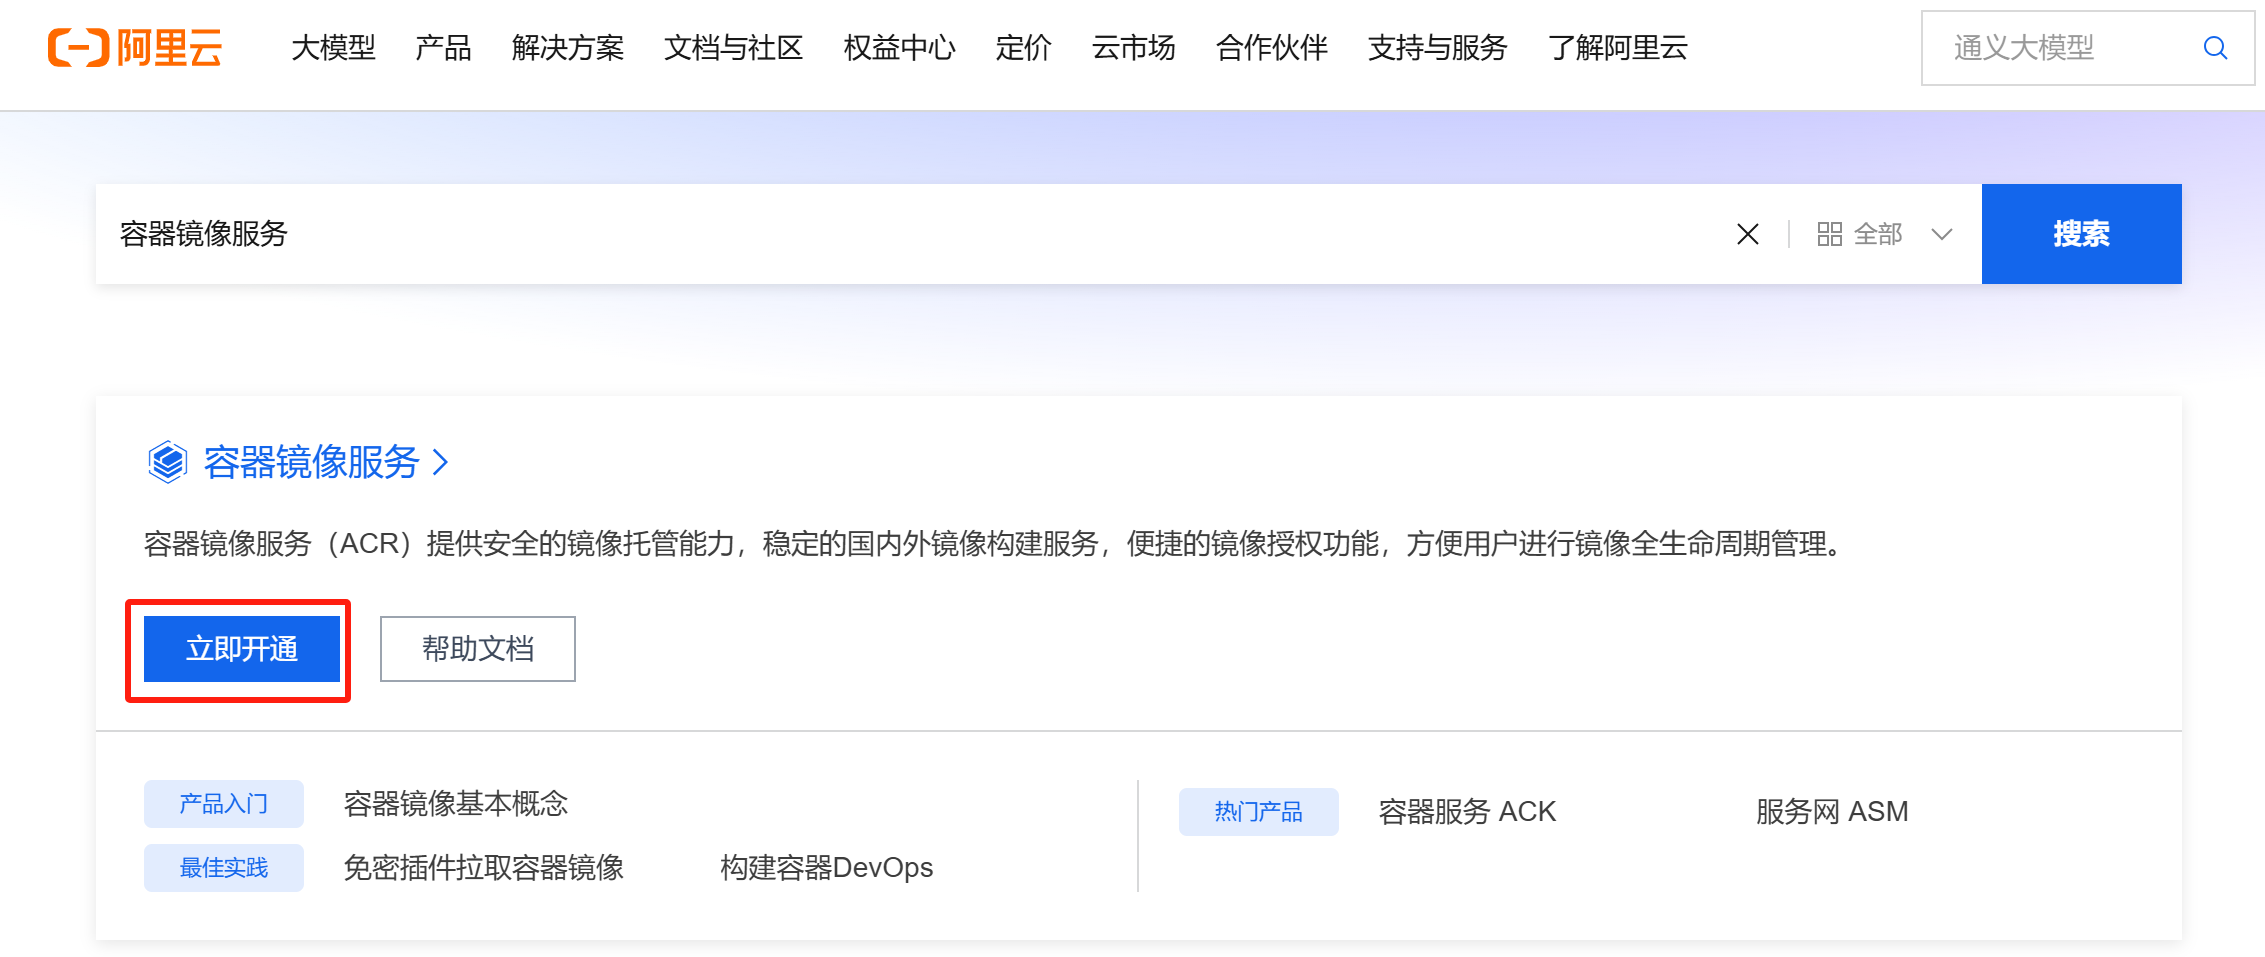Click the 立即开通 button
The height and width of the screenshot is (957, 2265).
[x=242, y=649]
